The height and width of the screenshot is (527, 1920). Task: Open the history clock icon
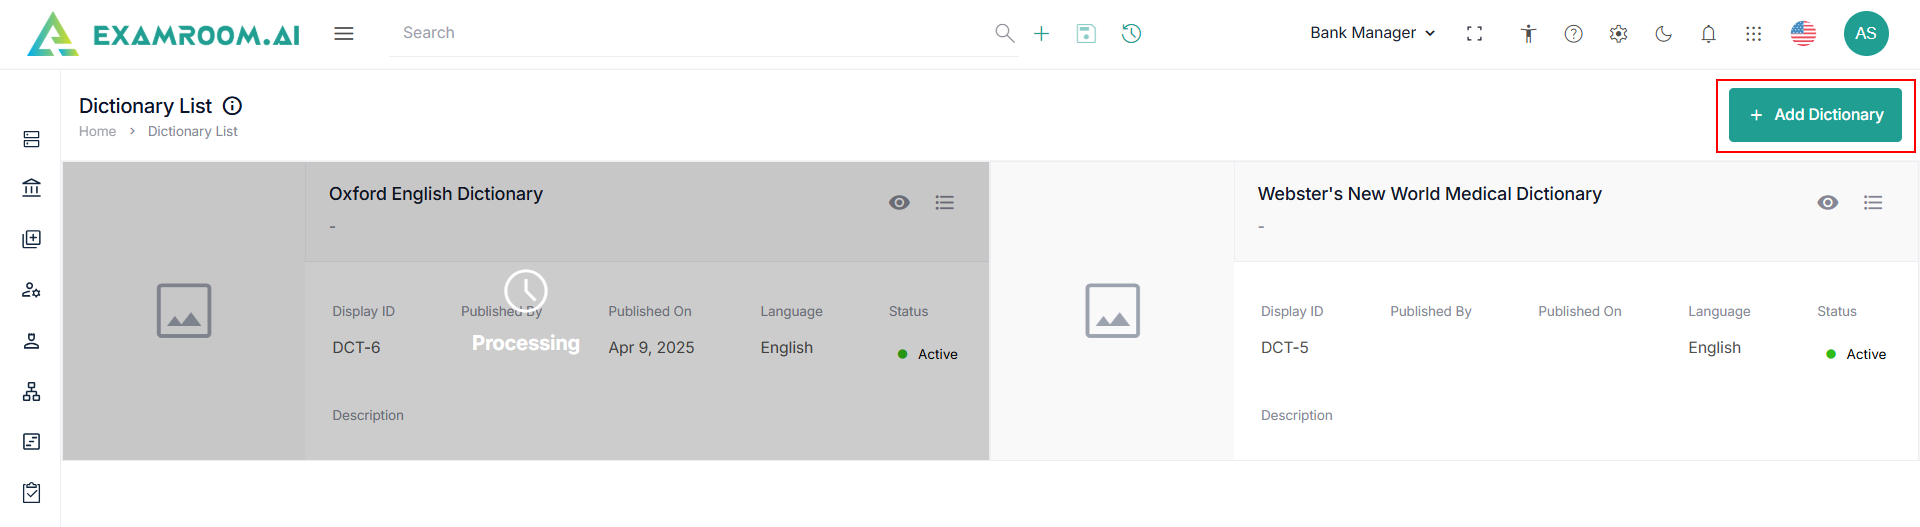[x=1131, y=34]
